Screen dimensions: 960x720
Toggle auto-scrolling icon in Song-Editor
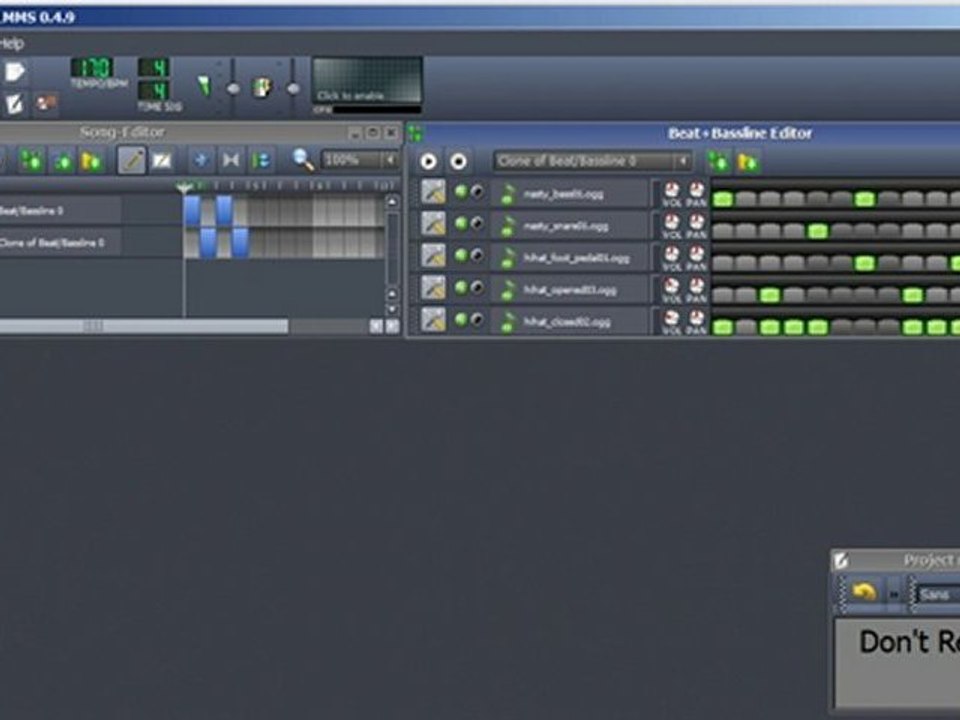[201, 161]
